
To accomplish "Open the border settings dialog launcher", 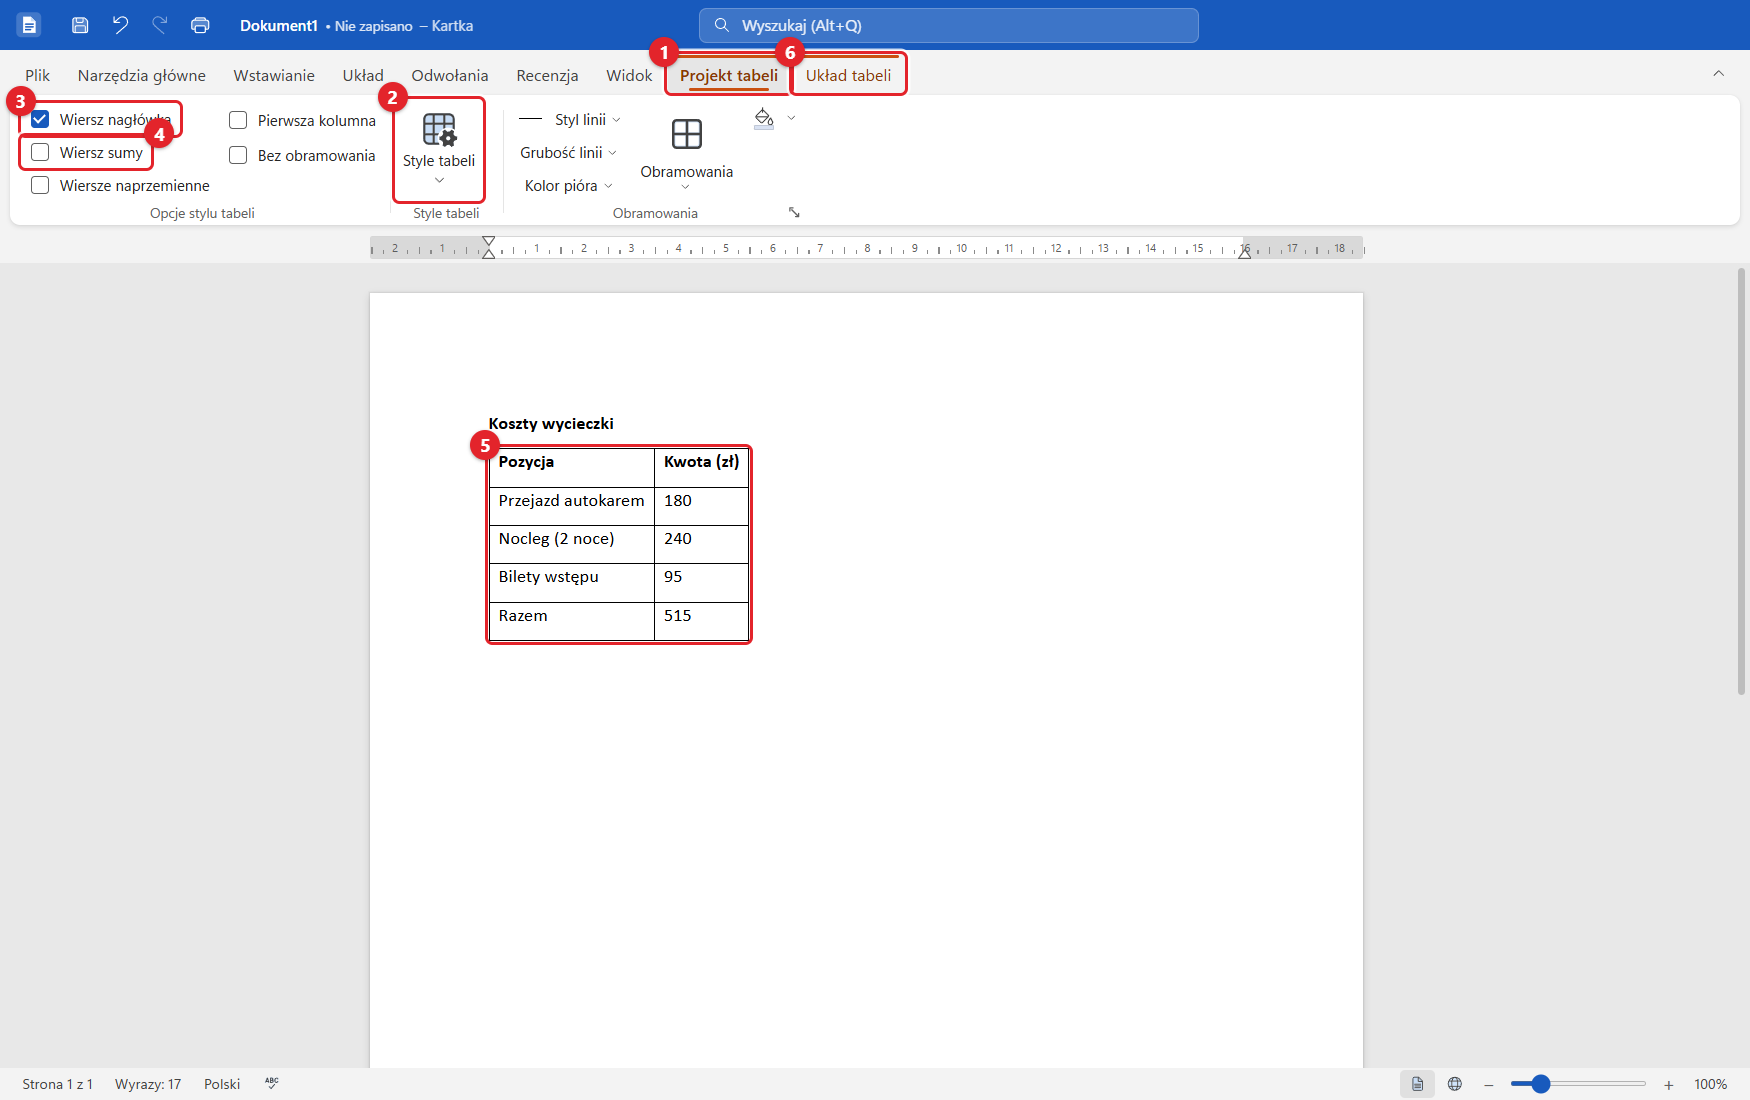I will pyautogui.click(x=794, y=212).
